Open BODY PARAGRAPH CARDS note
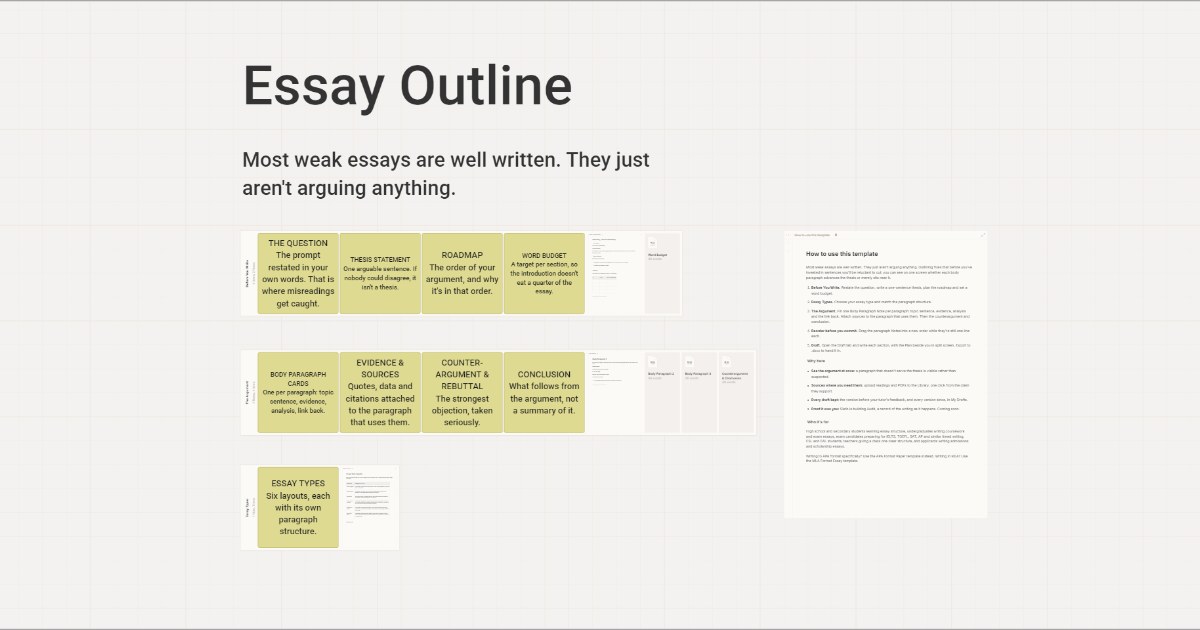Screen dimensions: 1200x630 298,392
